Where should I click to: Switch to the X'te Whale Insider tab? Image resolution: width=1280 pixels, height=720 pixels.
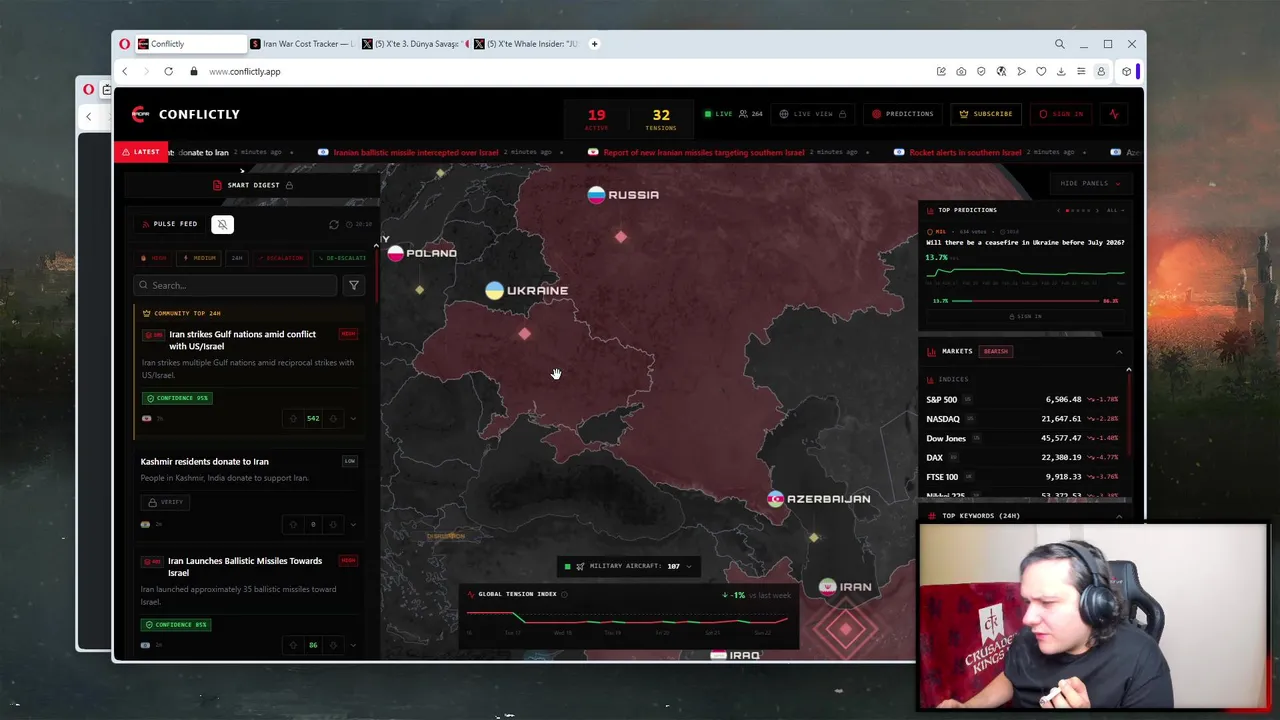(x=527, y=44)
